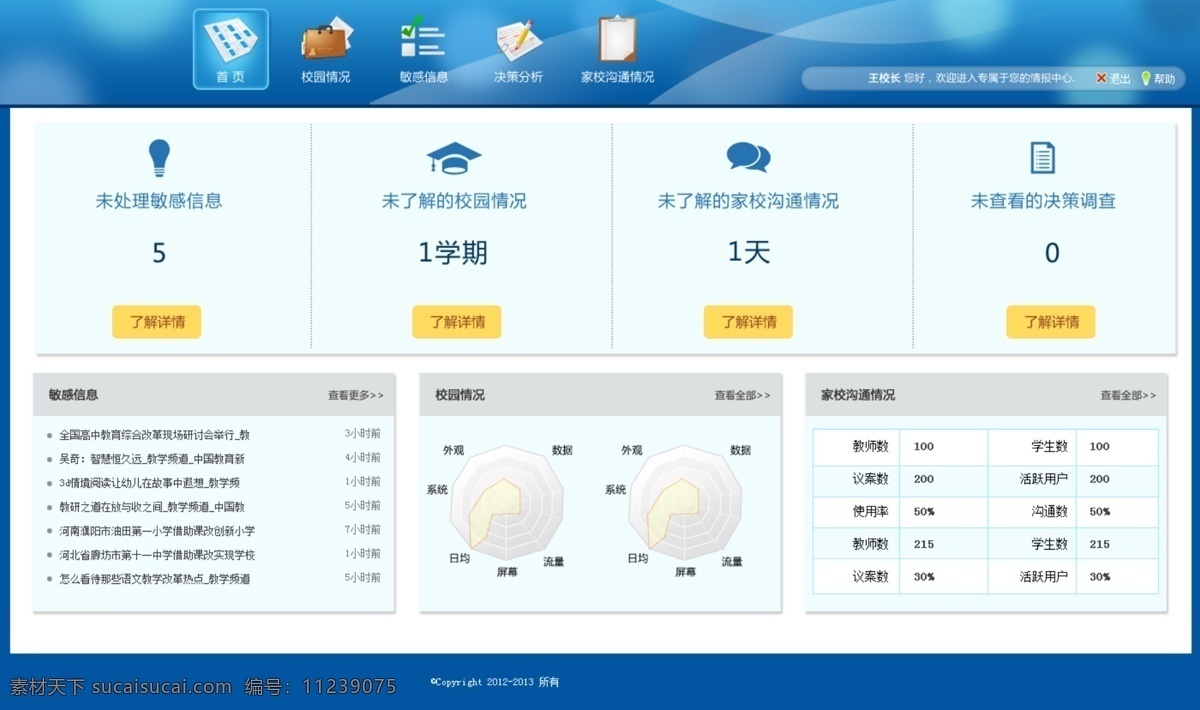Image resolution: width=1200 pixels, height=710 pixels.
Task: Open news item 教研之道在放与收之间_教学频道_中国教
Action: pos(152,507)
